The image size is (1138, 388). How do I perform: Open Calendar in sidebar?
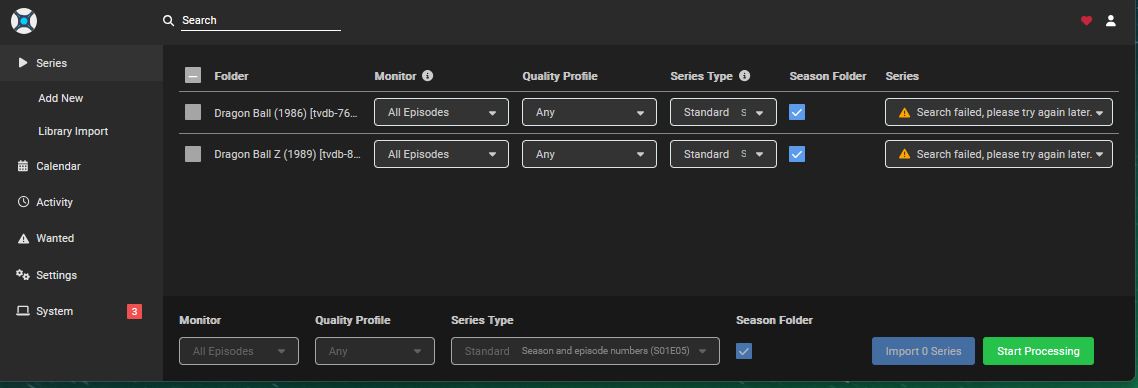click(81, 166)
